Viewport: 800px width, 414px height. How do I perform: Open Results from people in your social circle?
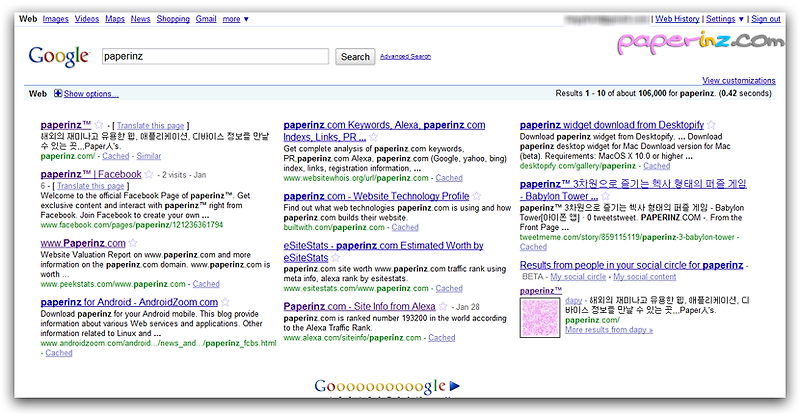point(632,265)
